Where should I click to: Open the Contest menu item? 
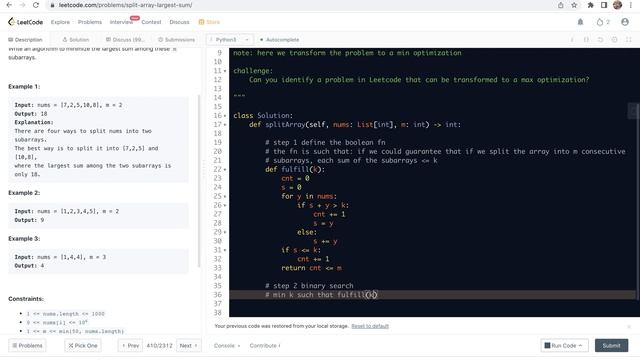coord(151,22)
